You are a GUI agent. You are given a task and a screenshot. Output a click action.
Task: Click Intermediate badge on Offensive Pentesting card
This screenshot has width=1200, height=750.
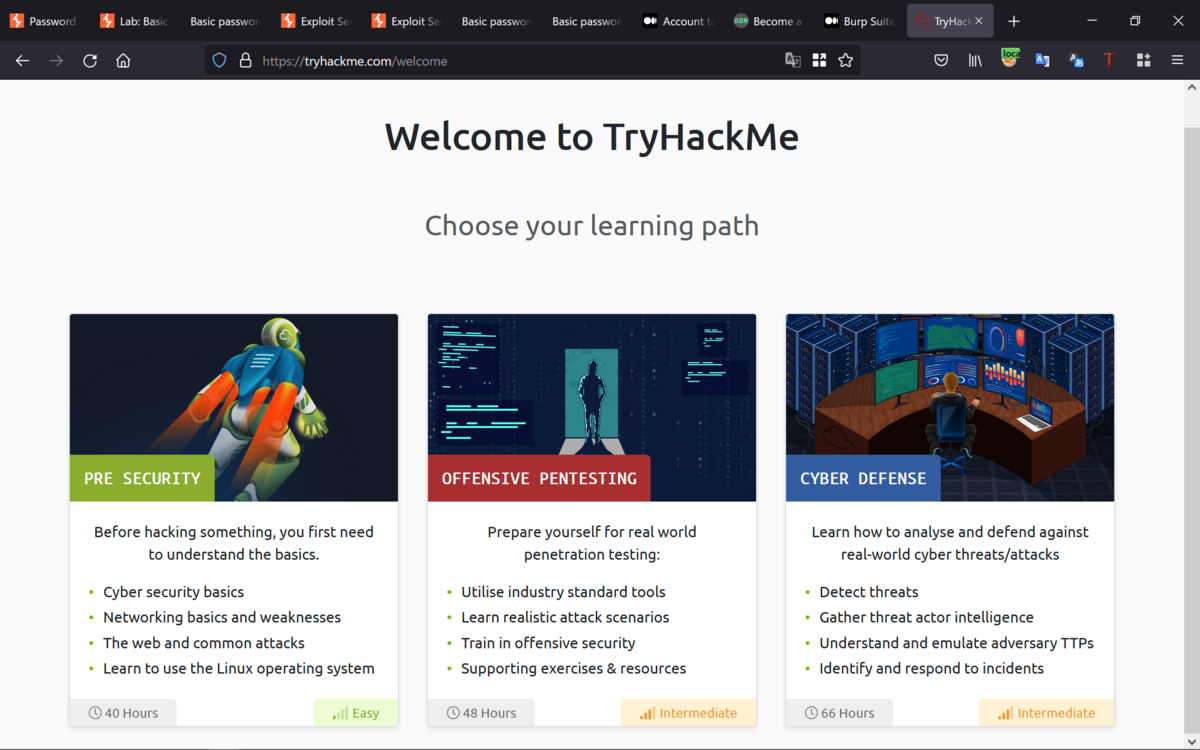(x=688, y=713)
